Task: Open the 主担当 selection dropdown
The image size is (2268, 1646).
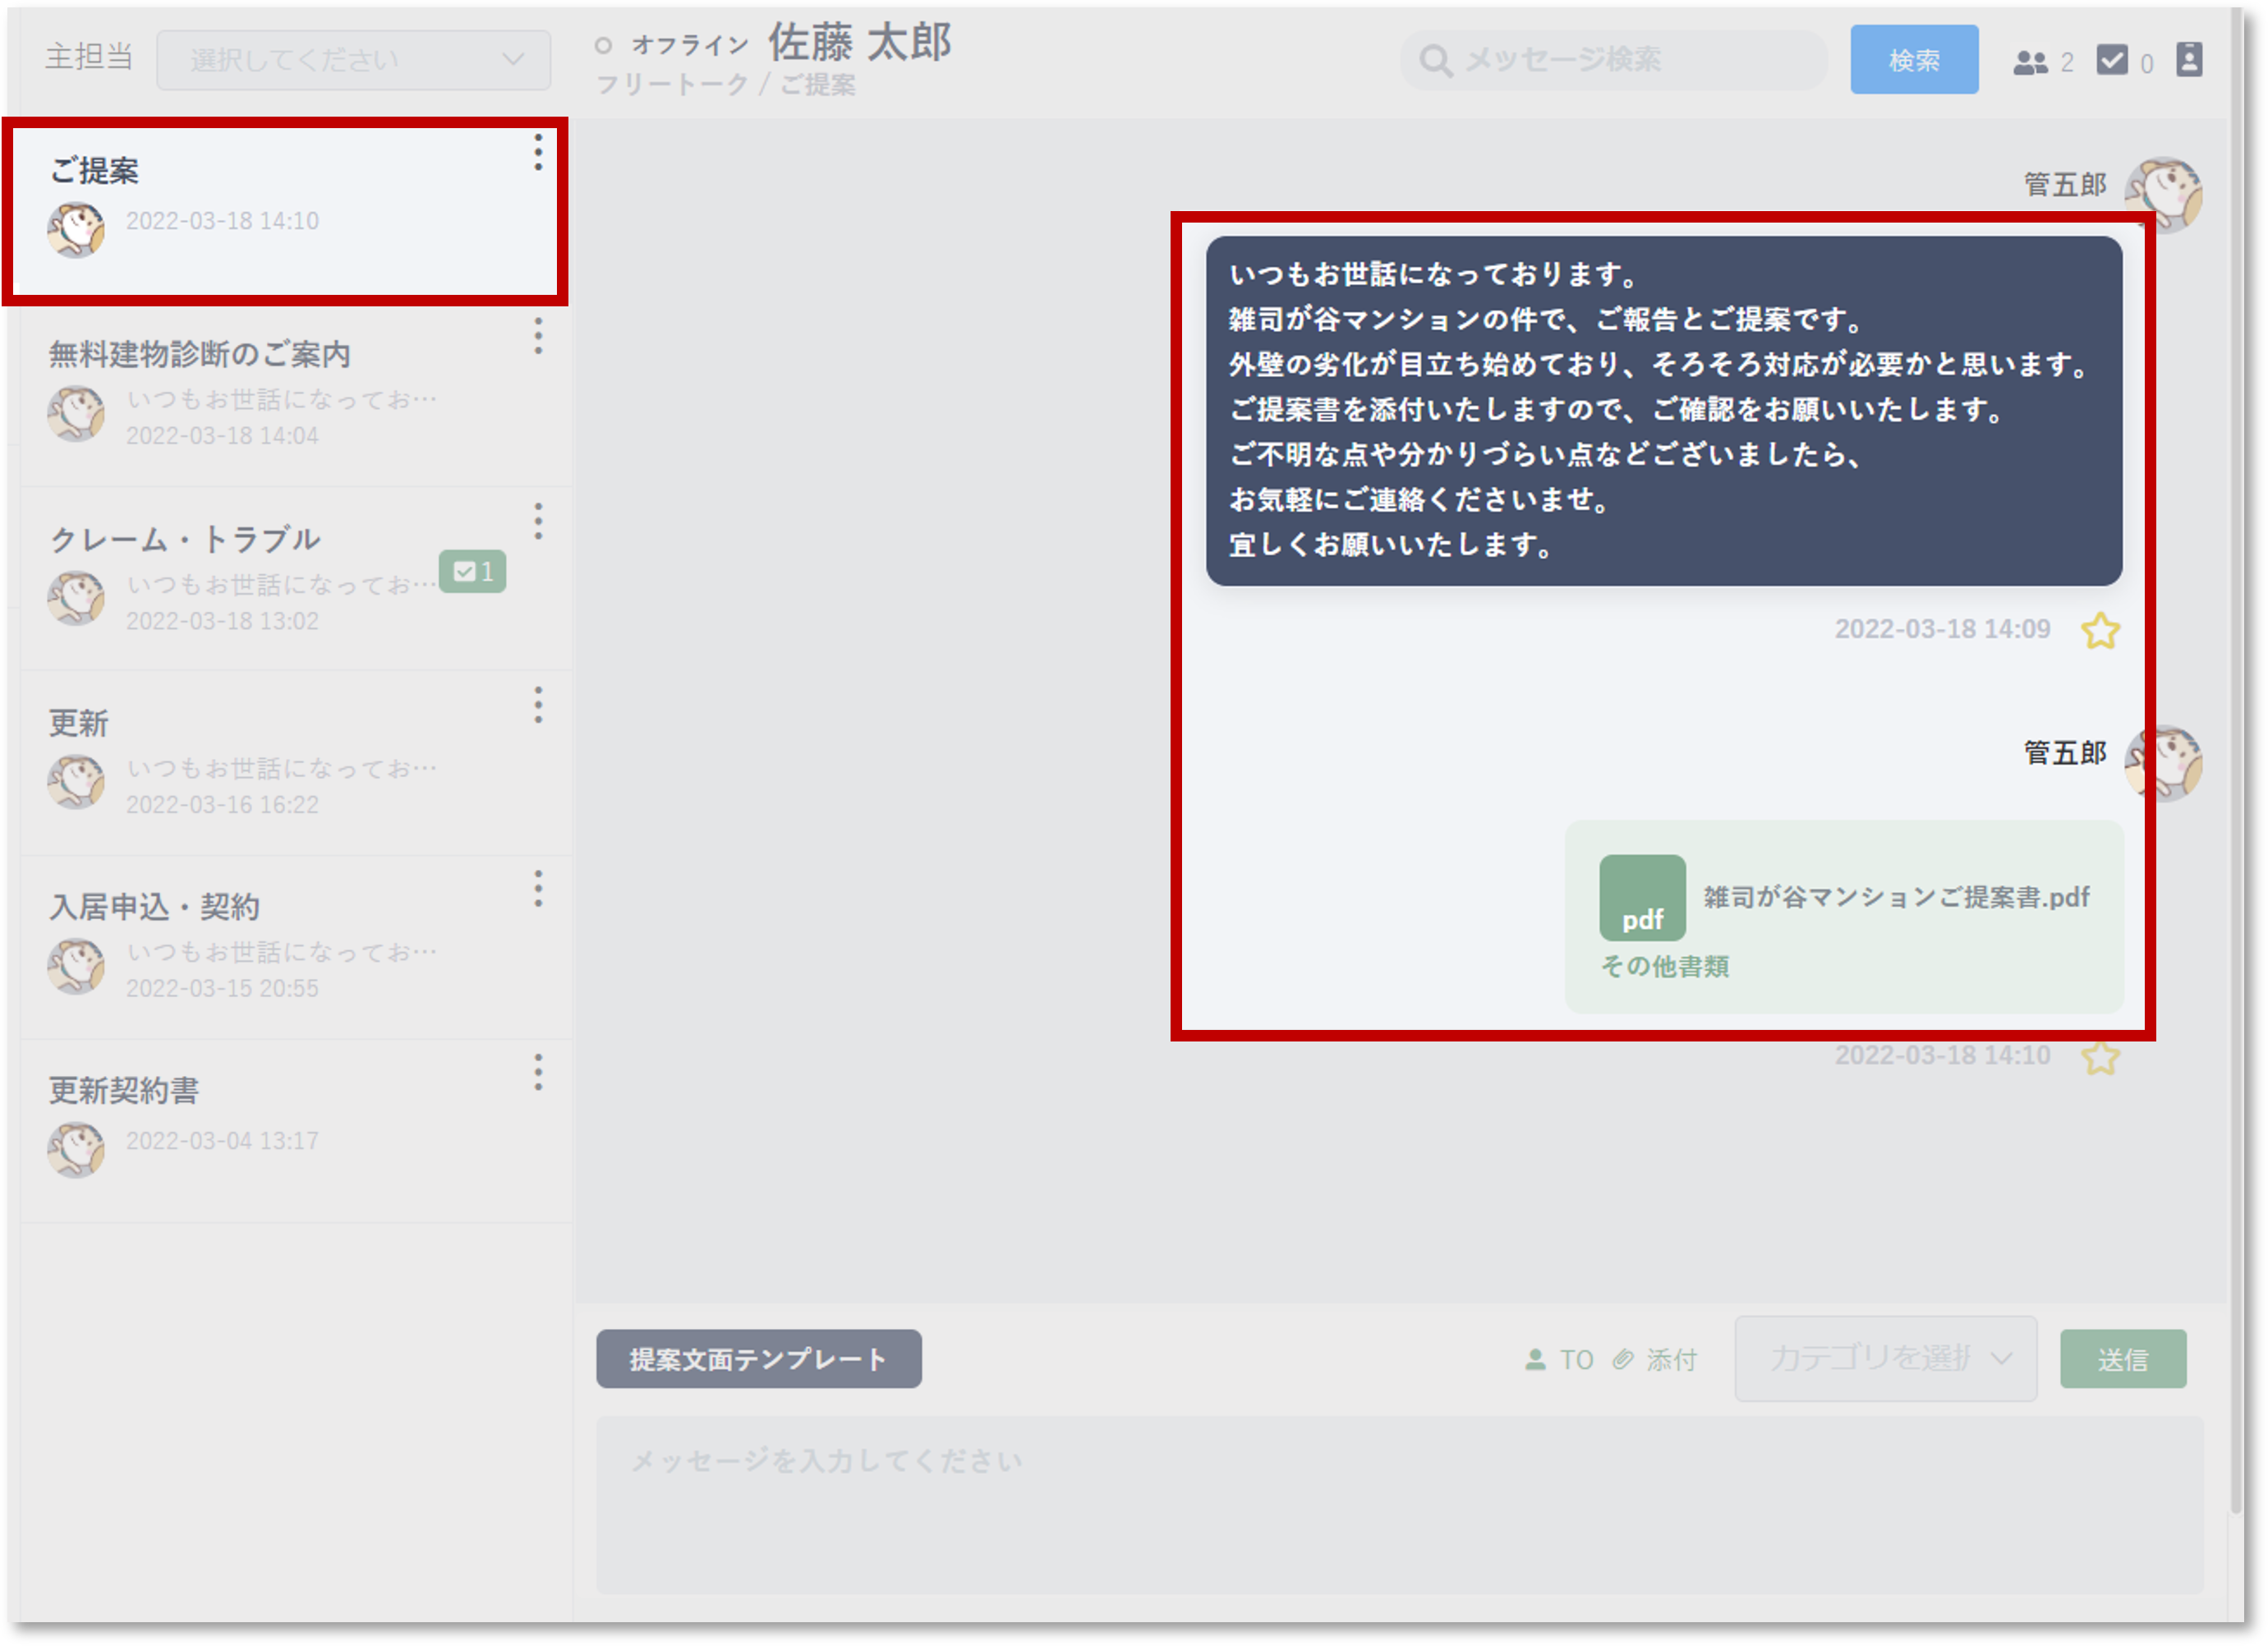Action: [x=353, y=60]
